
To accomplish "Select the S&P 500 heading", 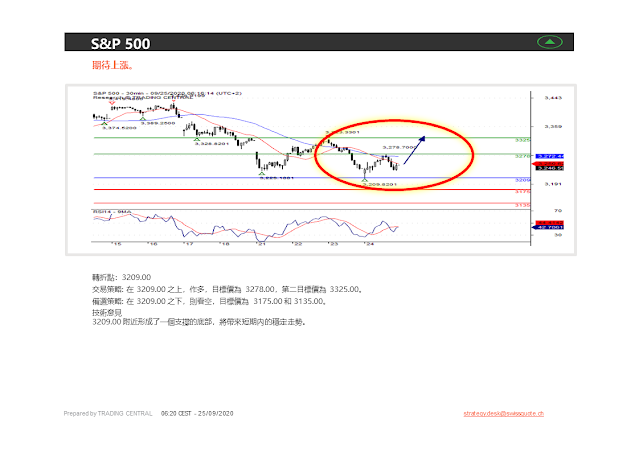I will (x=121, y=44).
